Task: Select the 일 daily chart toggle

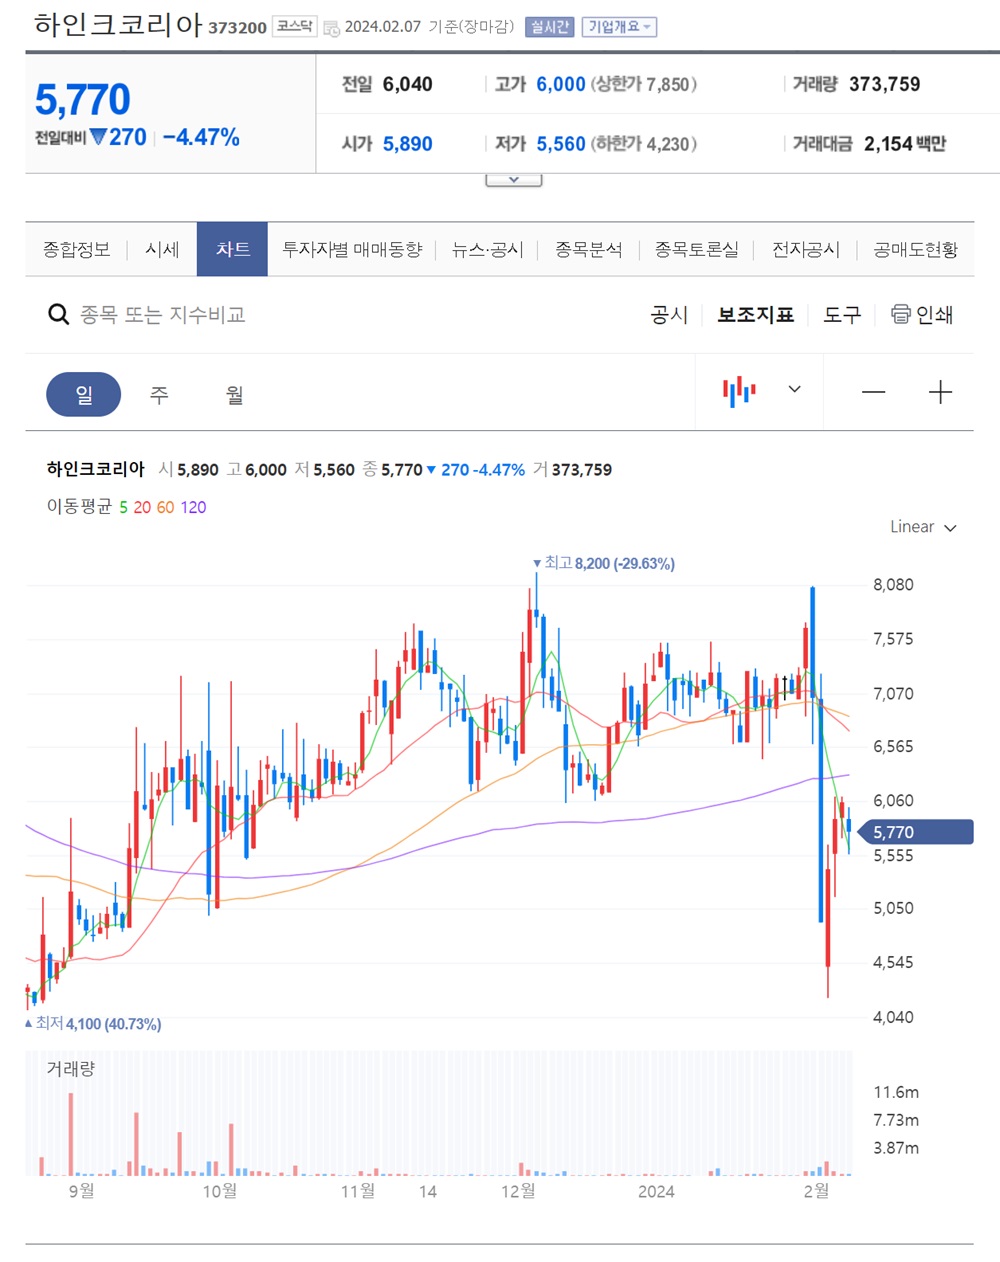Action: click(83, 394)
